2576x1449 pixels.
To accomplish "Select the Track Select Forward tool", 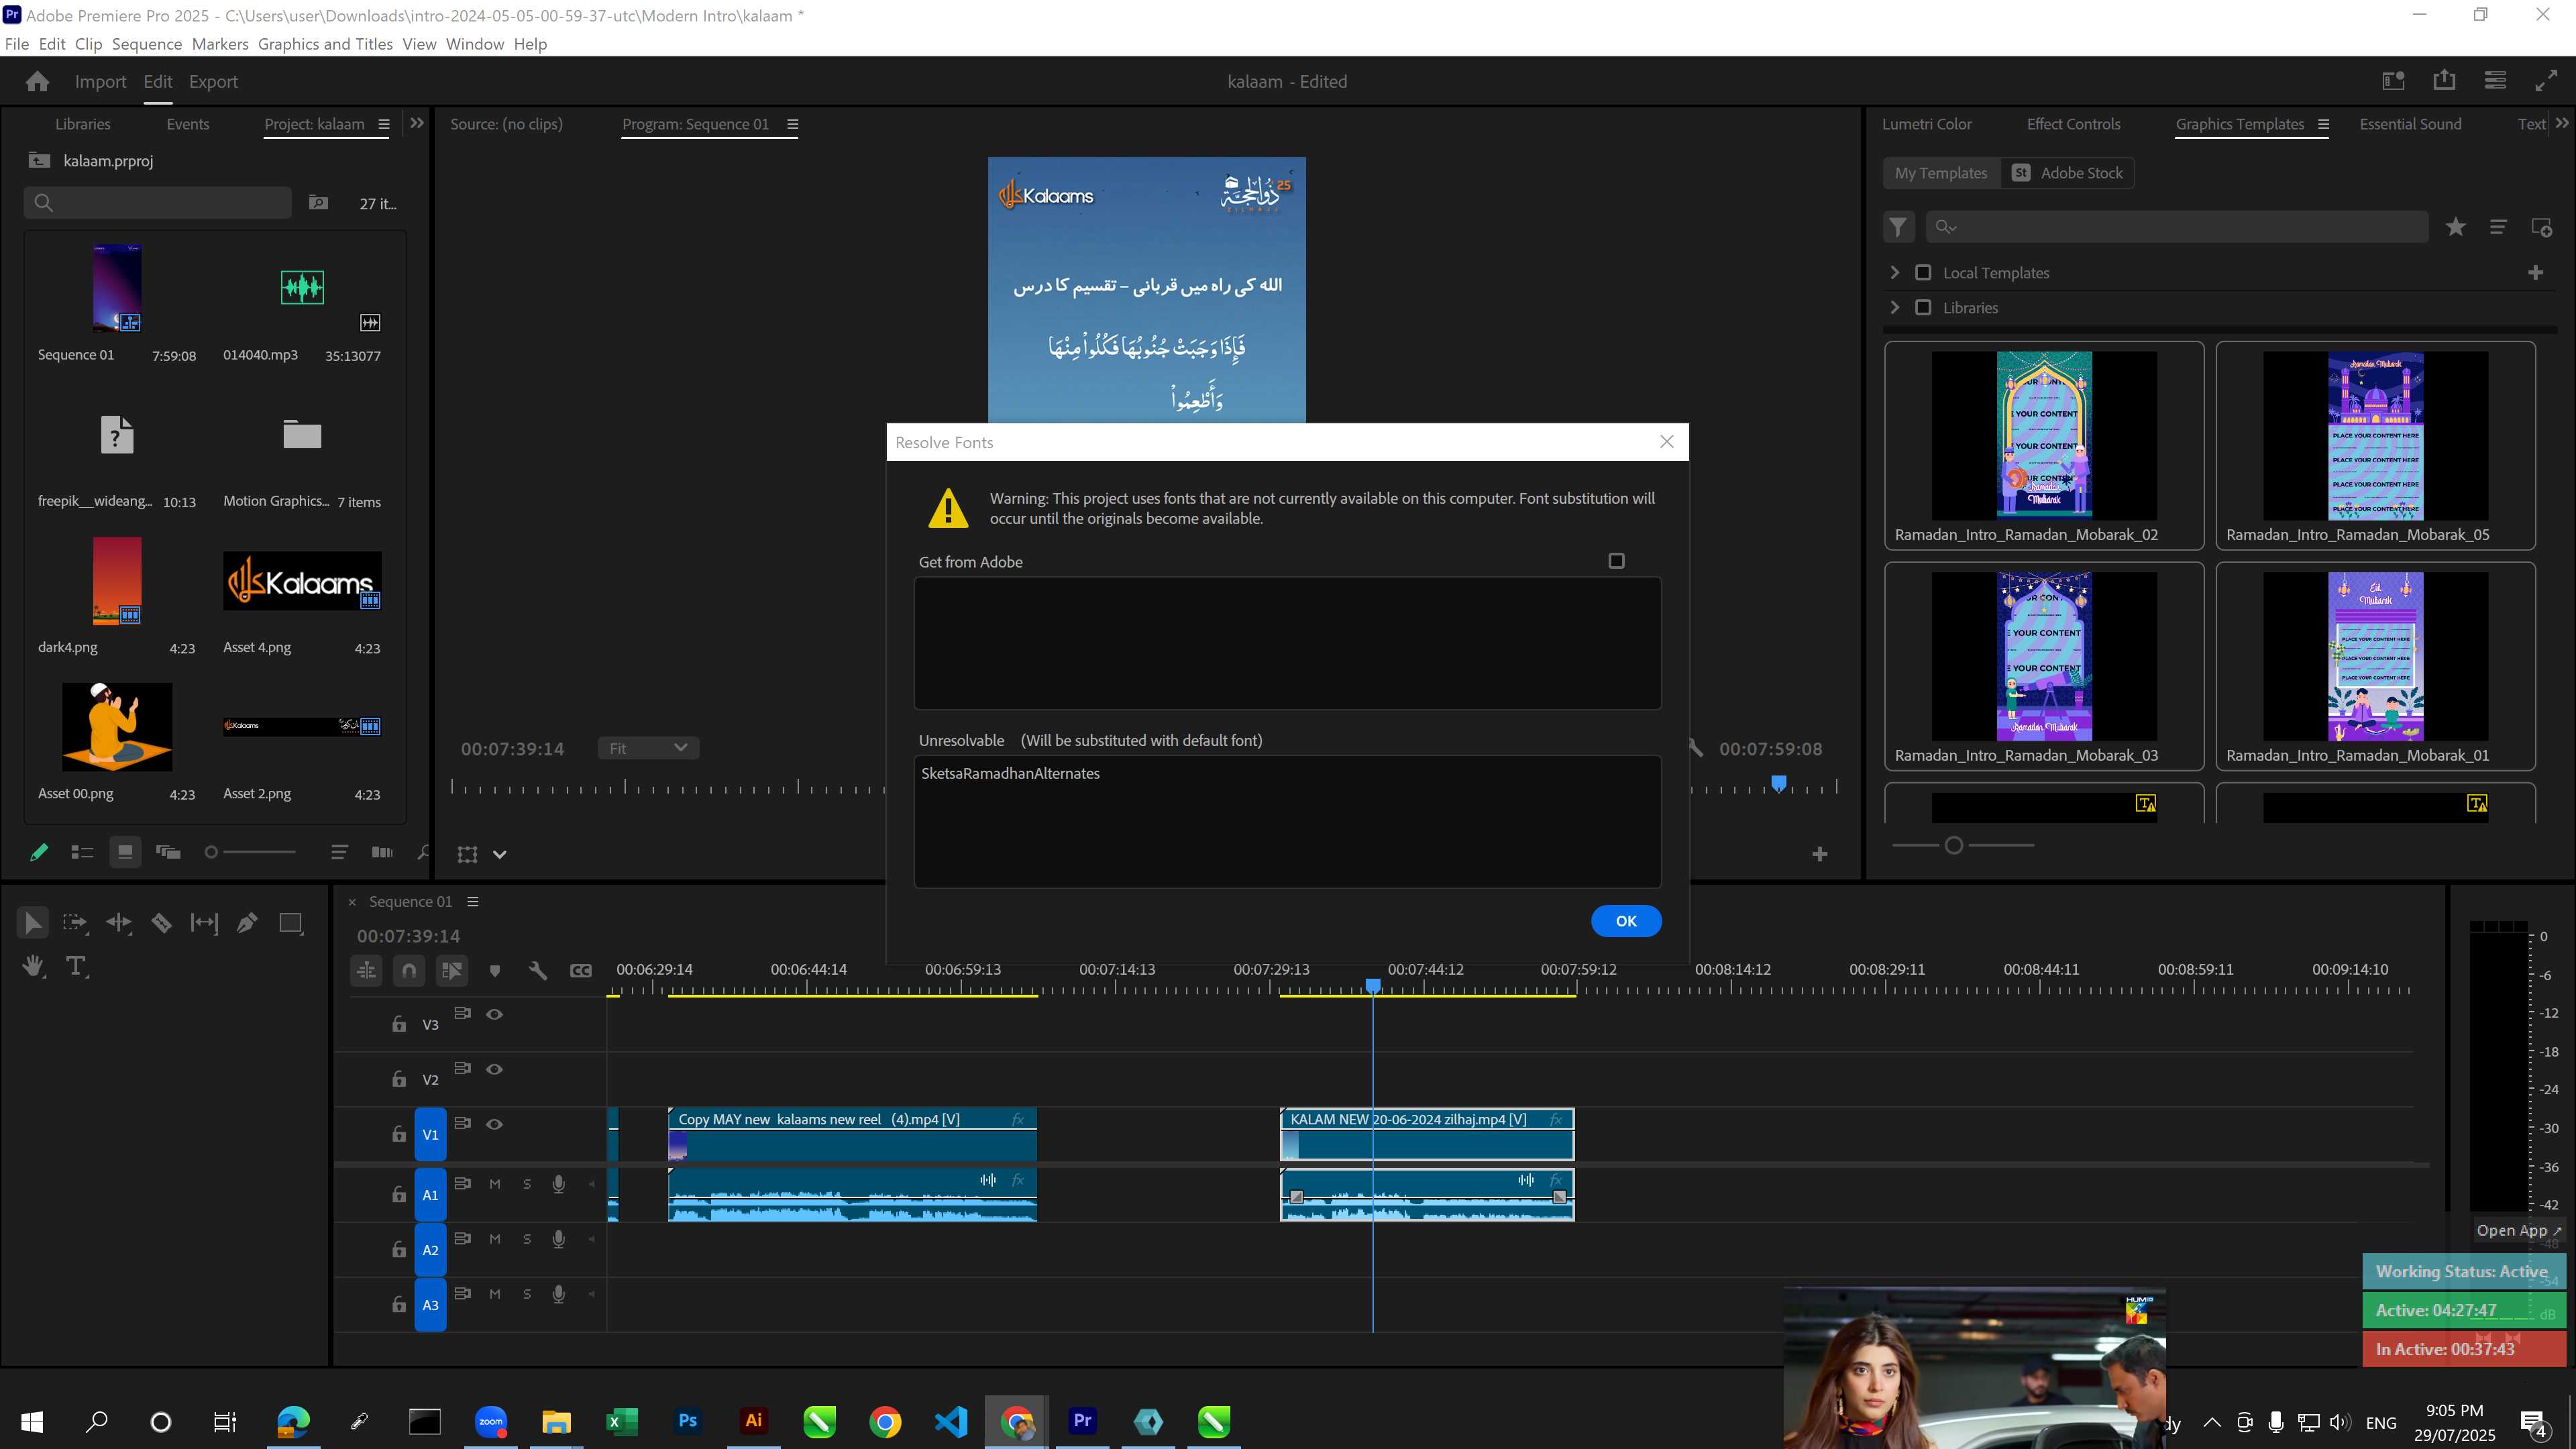I will (x=75, y=922).
